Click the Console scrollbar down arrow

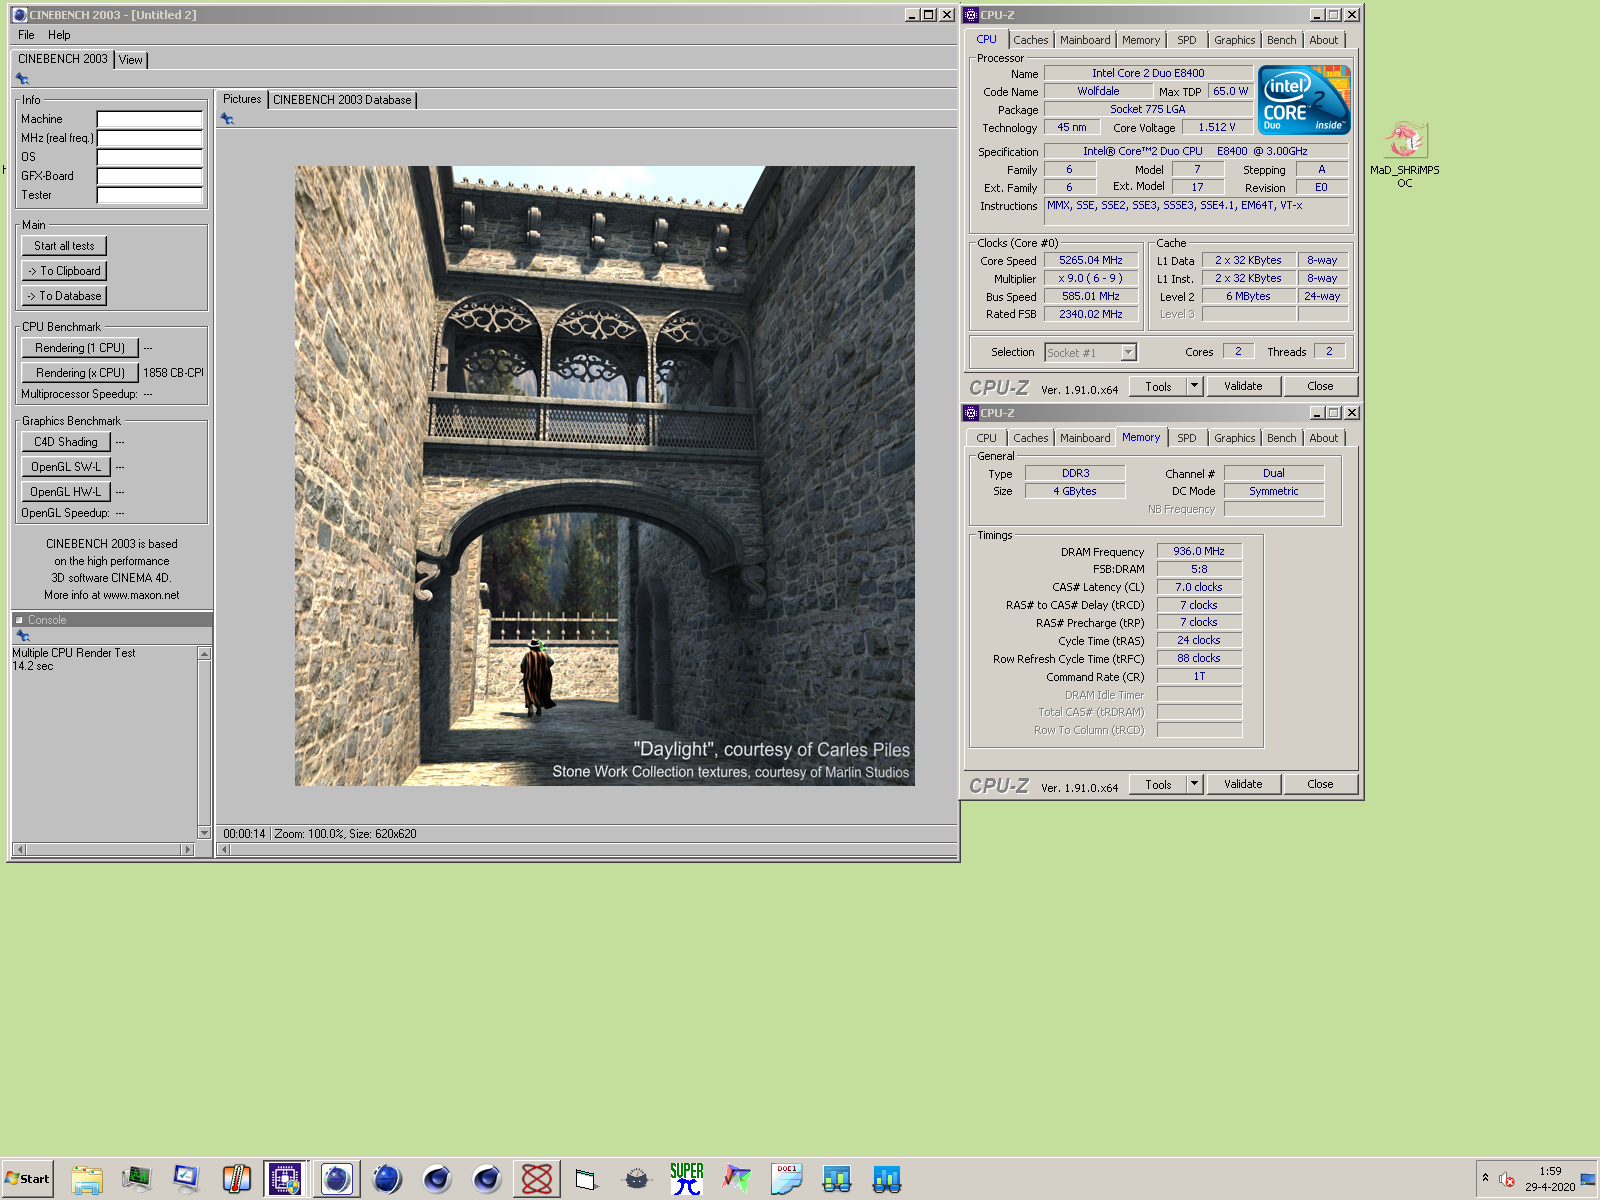pos(205,833)
